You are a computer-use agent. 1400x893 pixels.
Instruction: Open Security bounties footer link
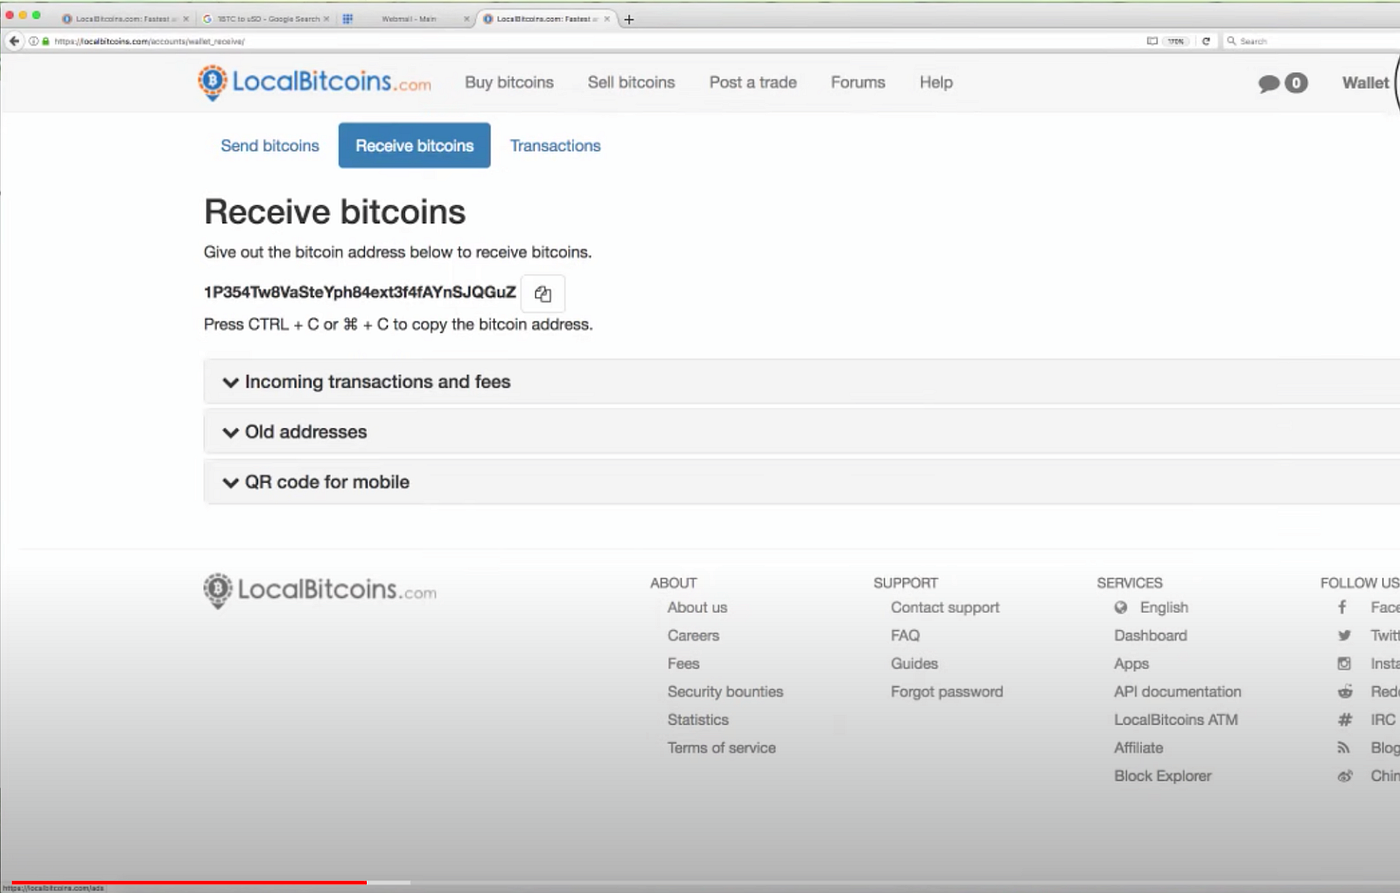725,691
